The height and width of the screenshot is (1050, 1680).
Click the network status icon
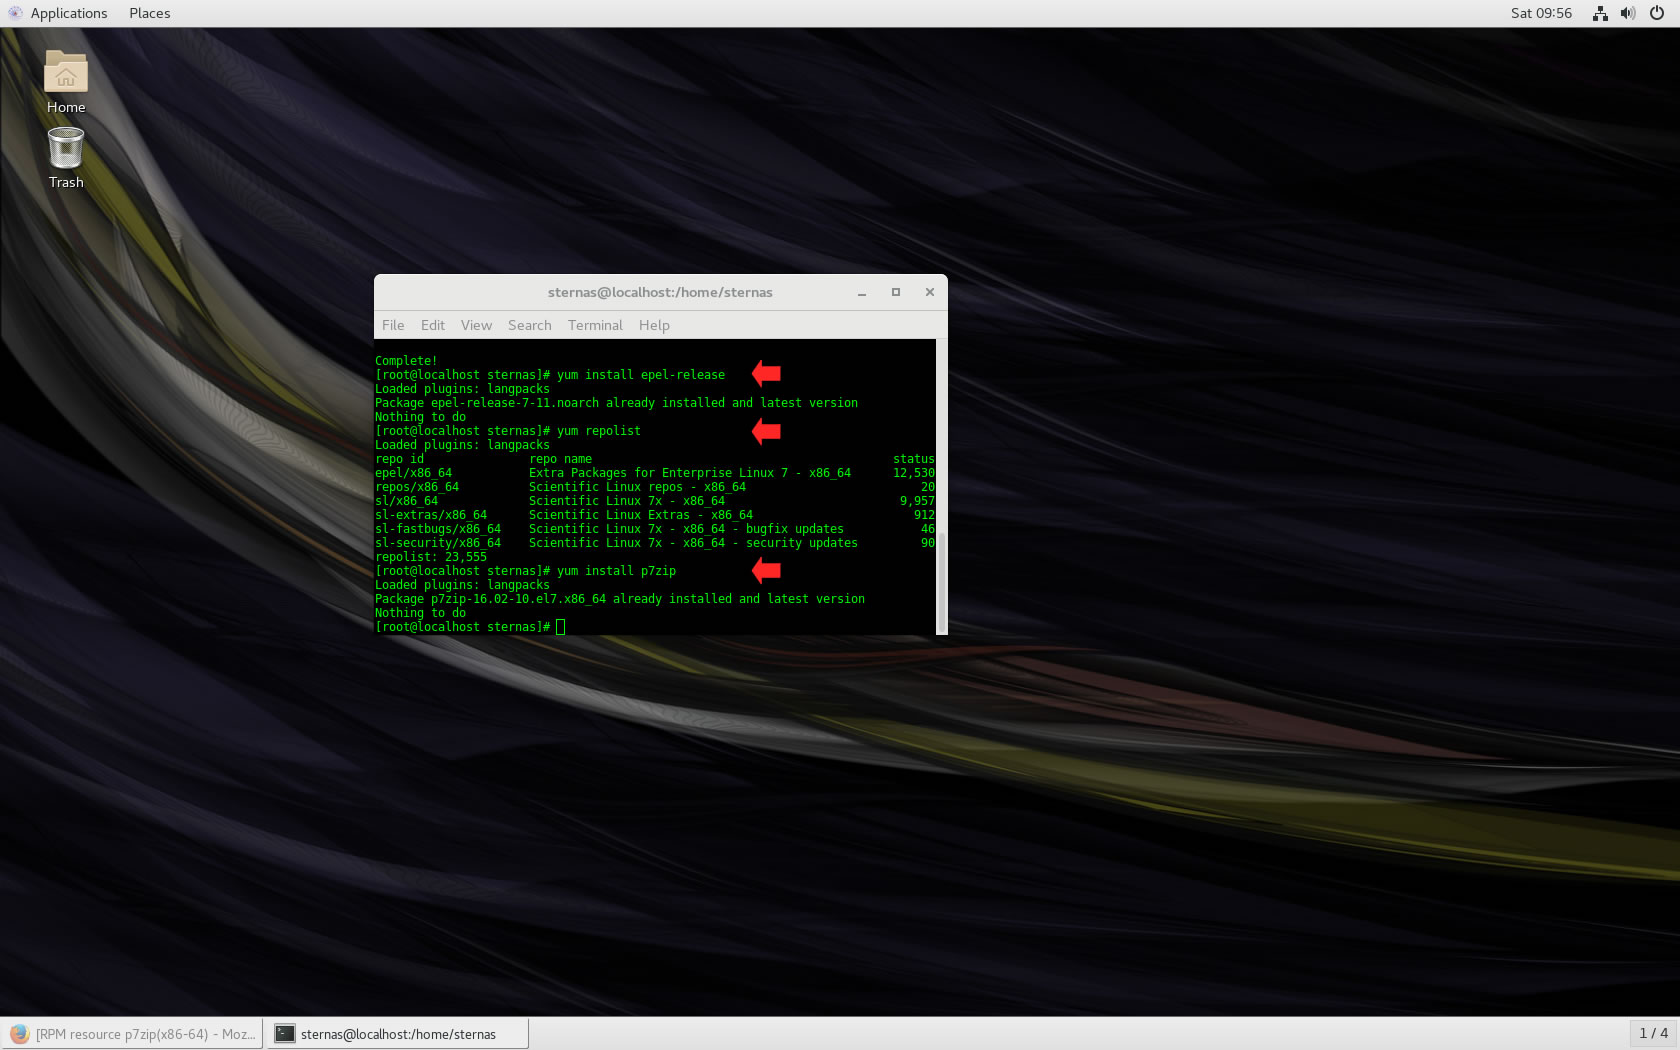click(x=1600, y=13)
